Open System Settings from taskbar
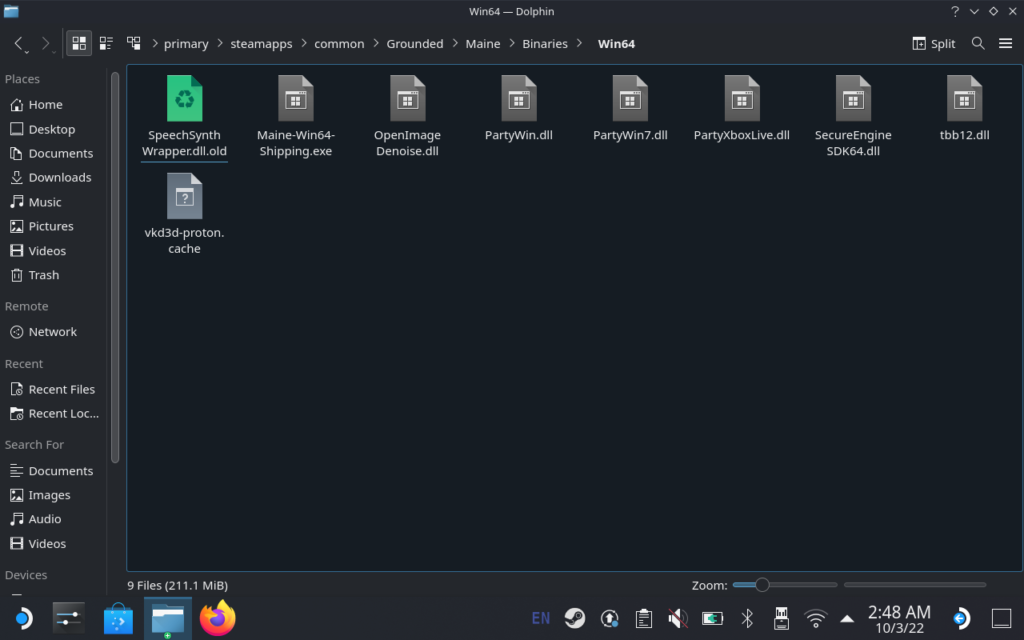 point(69,618)
